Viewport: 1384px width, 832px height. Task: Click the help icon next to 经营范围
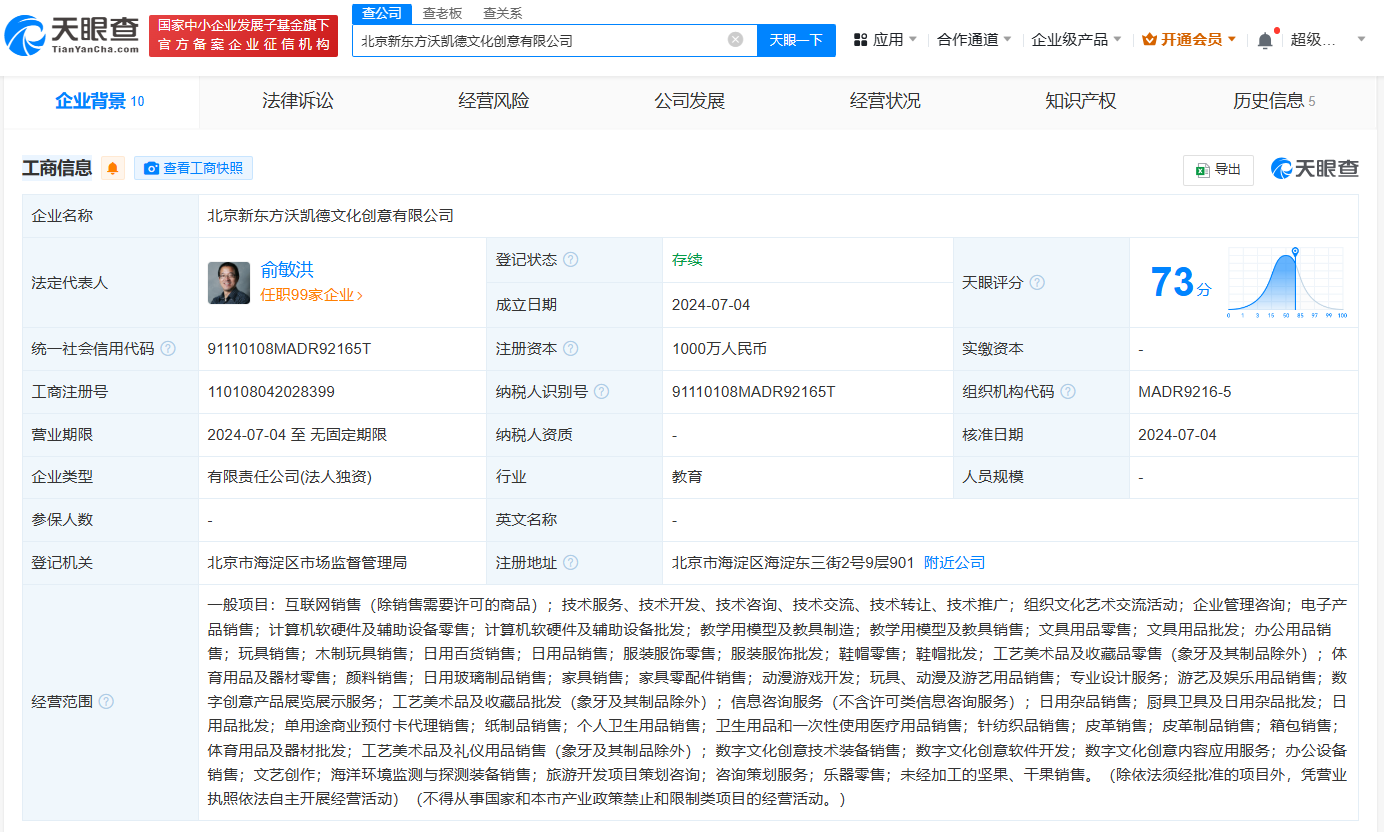pyautogui.click(x=106, y=701)
